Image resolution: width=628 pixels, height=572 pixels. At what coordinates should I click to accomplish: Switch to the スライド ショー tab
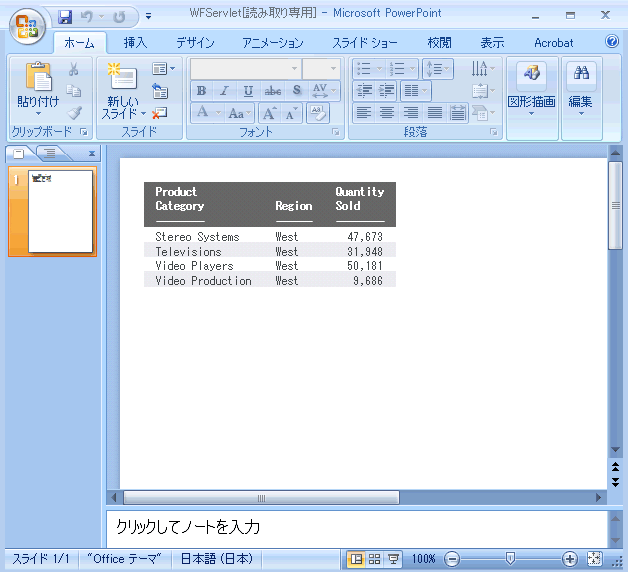(365, 42)
